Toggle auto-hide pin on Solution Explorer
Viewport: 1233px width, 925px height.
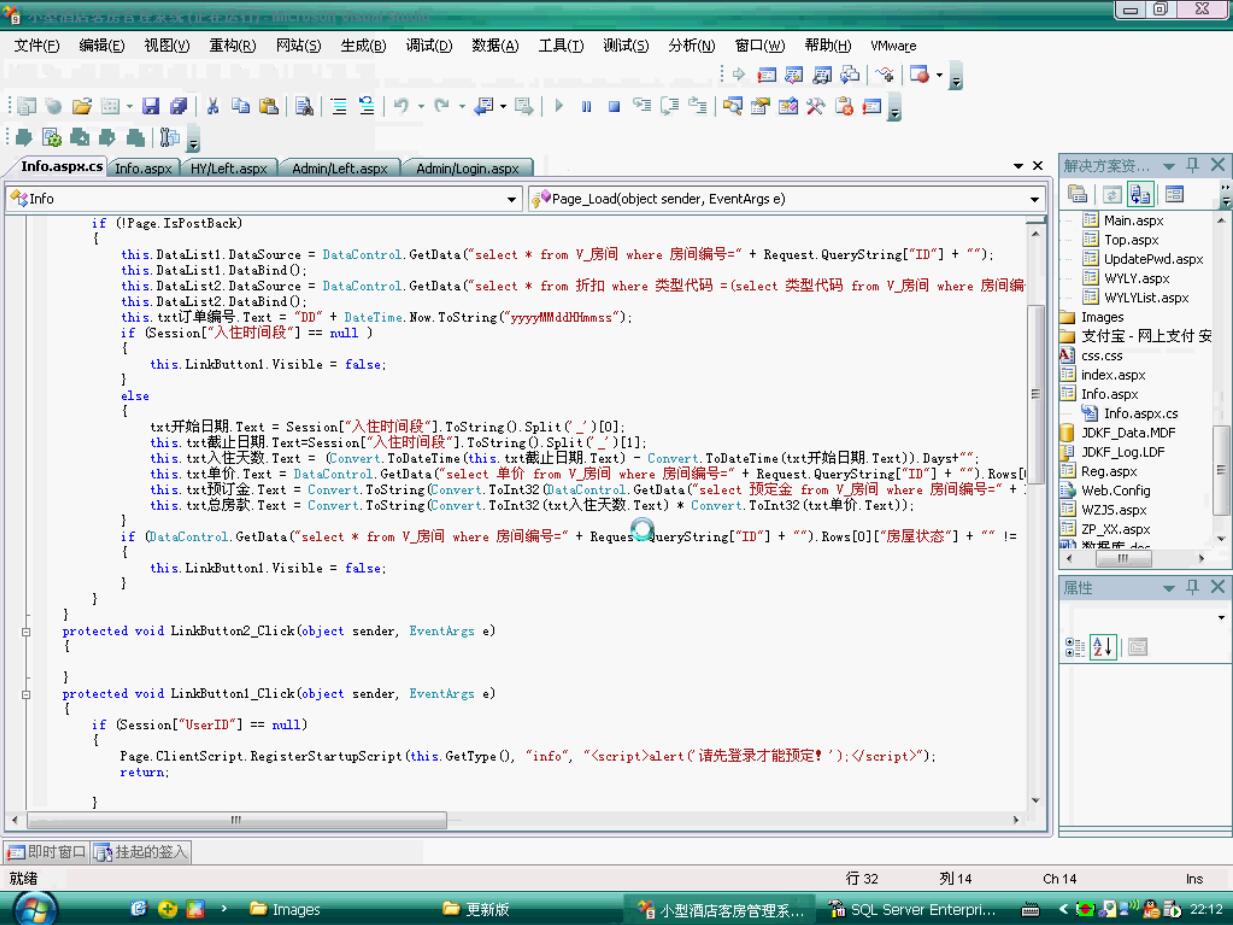tap(1193, 165)
